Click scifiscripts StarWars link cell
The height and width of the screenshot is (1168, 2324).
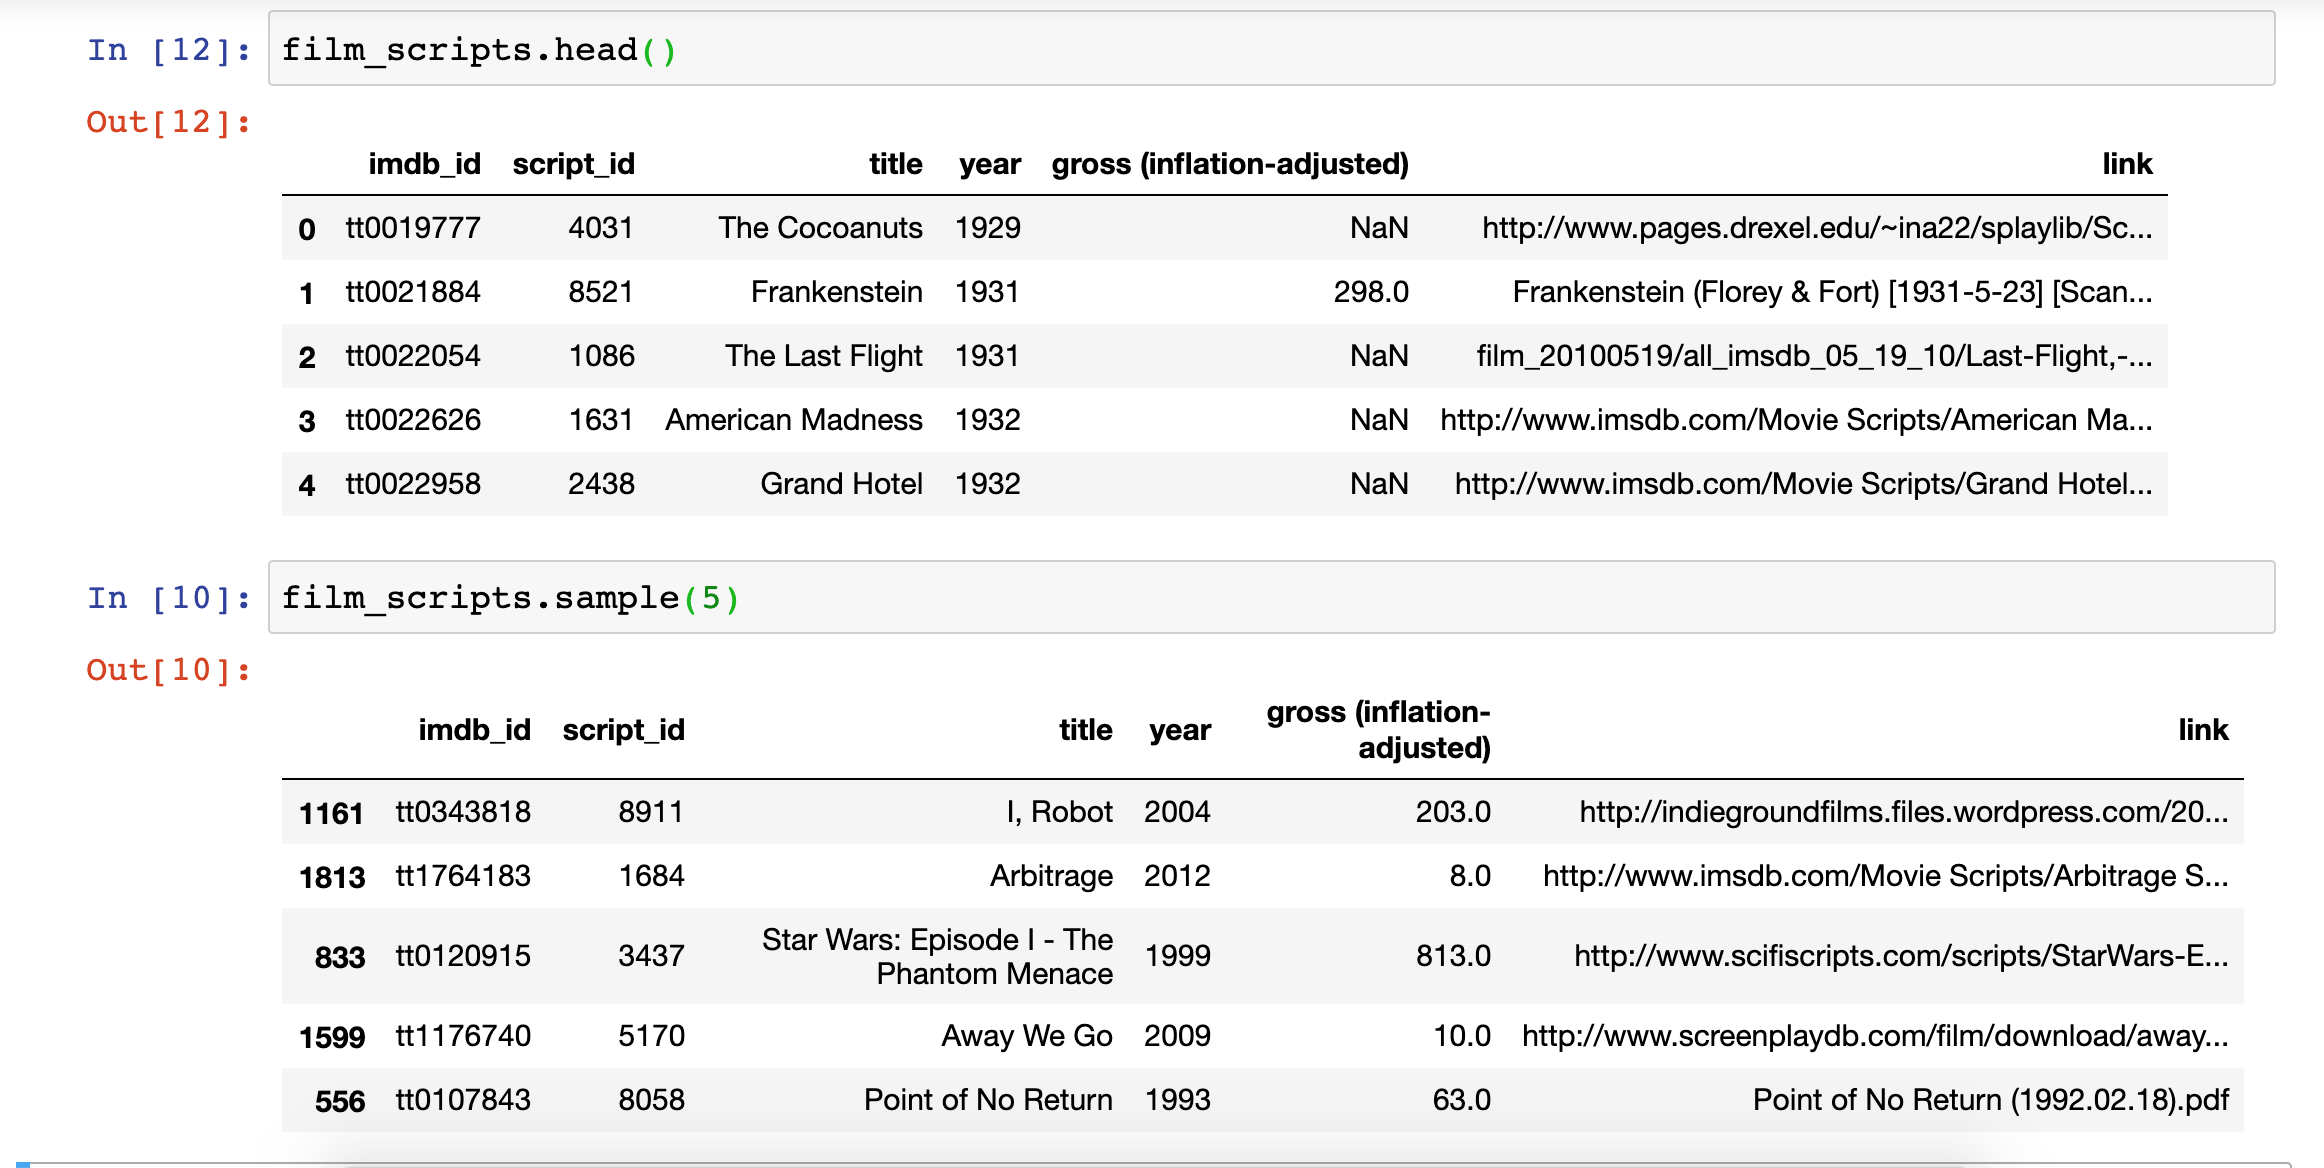point(1901,956)
